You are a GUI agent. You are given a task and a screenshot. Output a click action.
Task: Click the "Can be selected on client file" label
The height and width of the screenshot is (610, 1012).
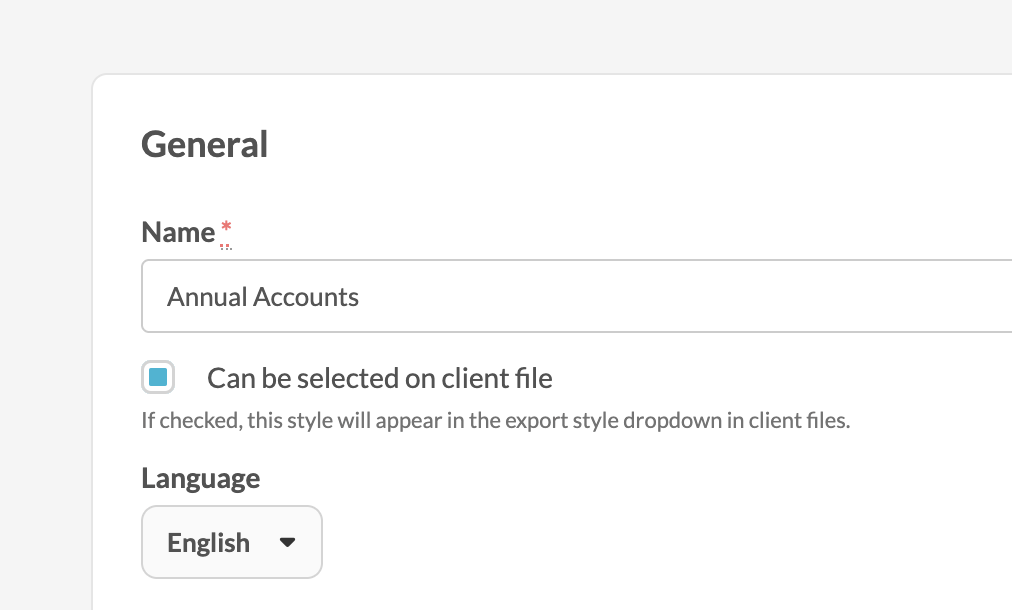(379, 379)
